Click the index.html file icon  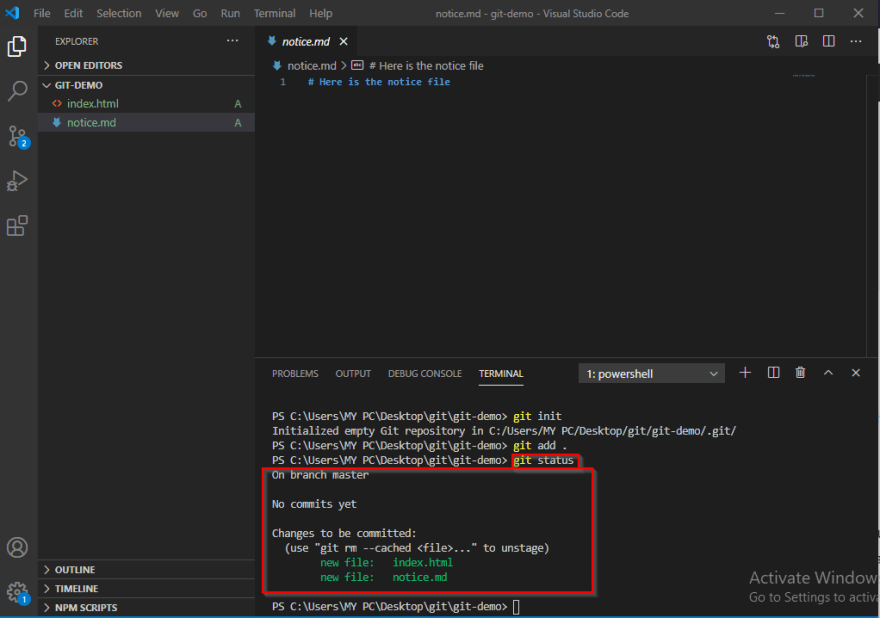(57, 103)
